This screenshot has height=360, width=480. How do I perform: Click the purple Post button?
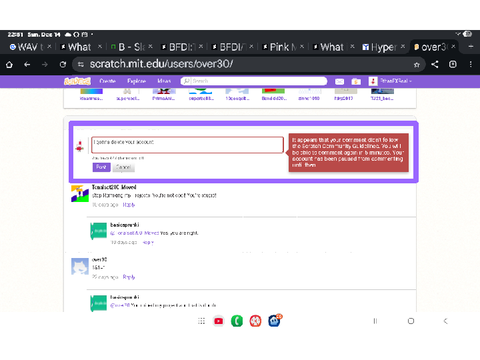click(101, 167)
